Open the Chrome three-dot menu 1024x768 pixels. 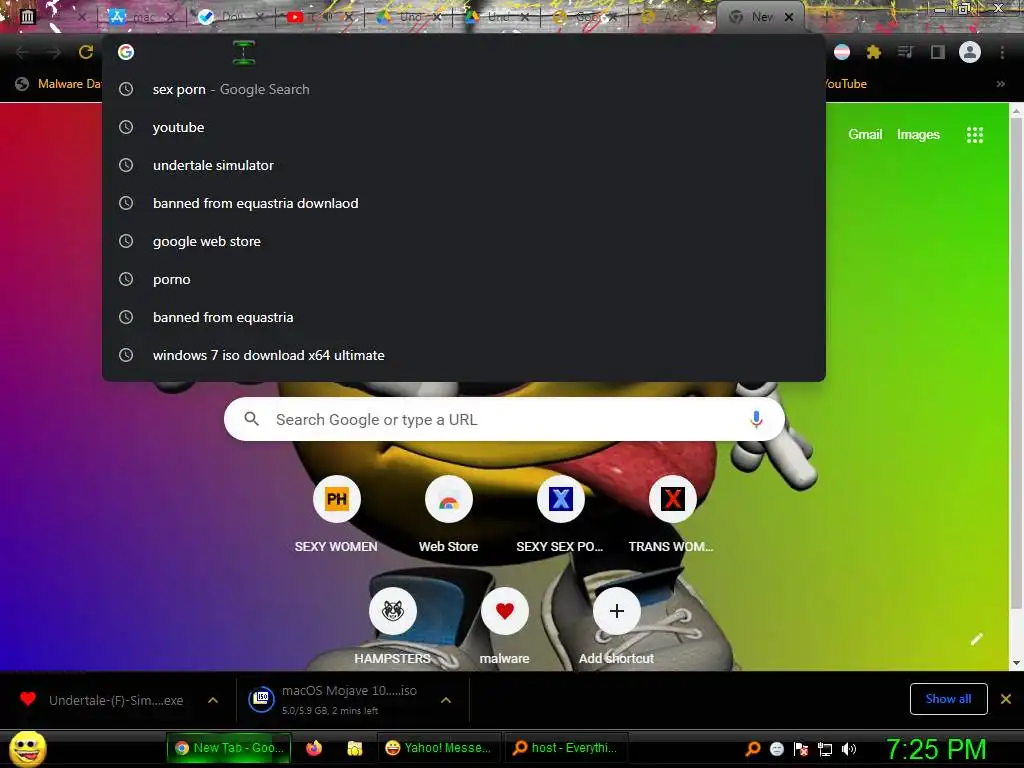[x=1002, y=52]
